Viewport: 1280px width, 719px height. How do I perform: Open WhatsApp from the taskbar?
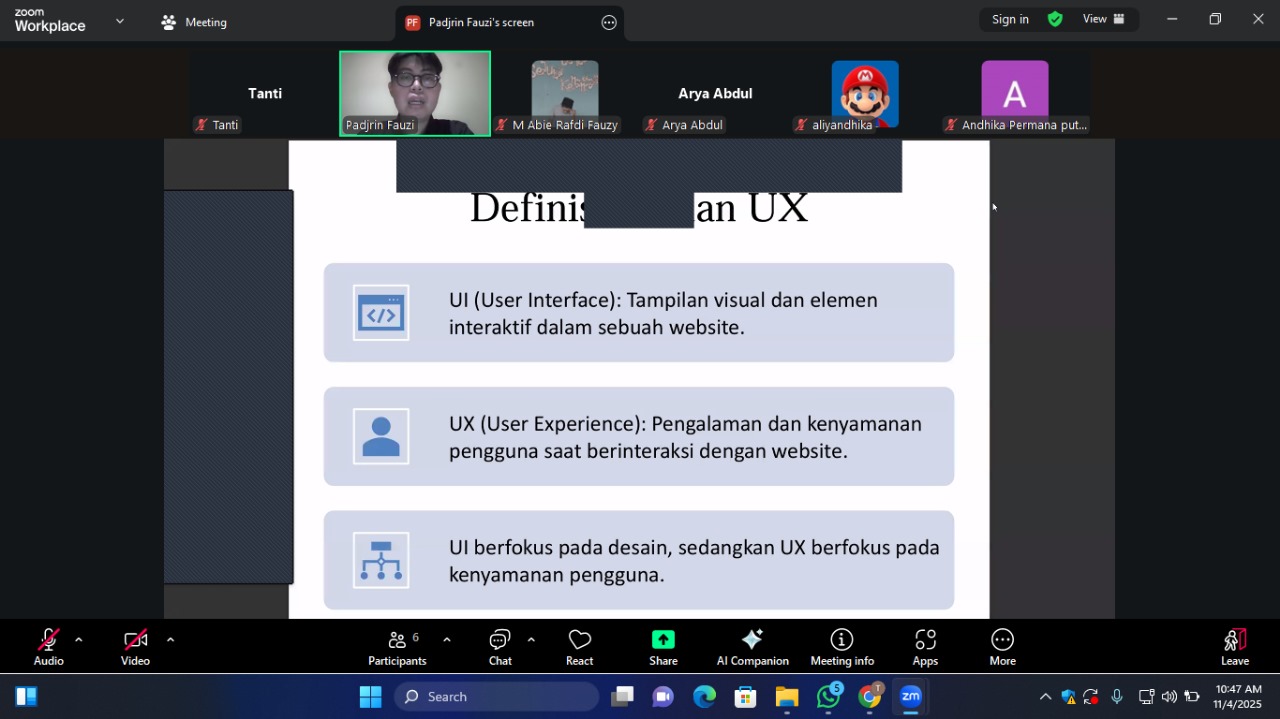point(828,697)
